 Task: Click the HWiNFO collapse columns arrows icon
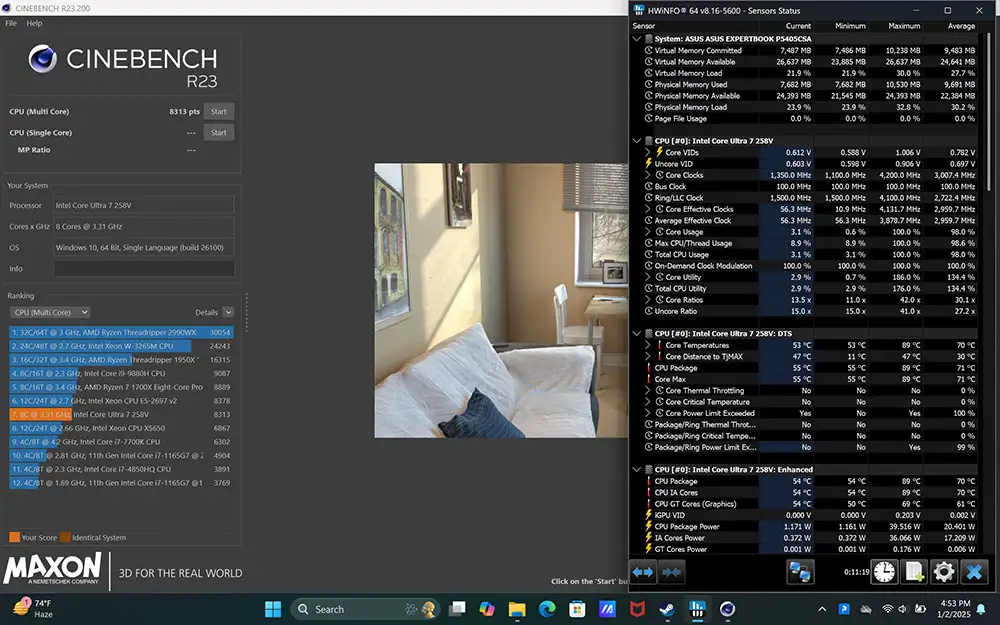tap(672, 572)
